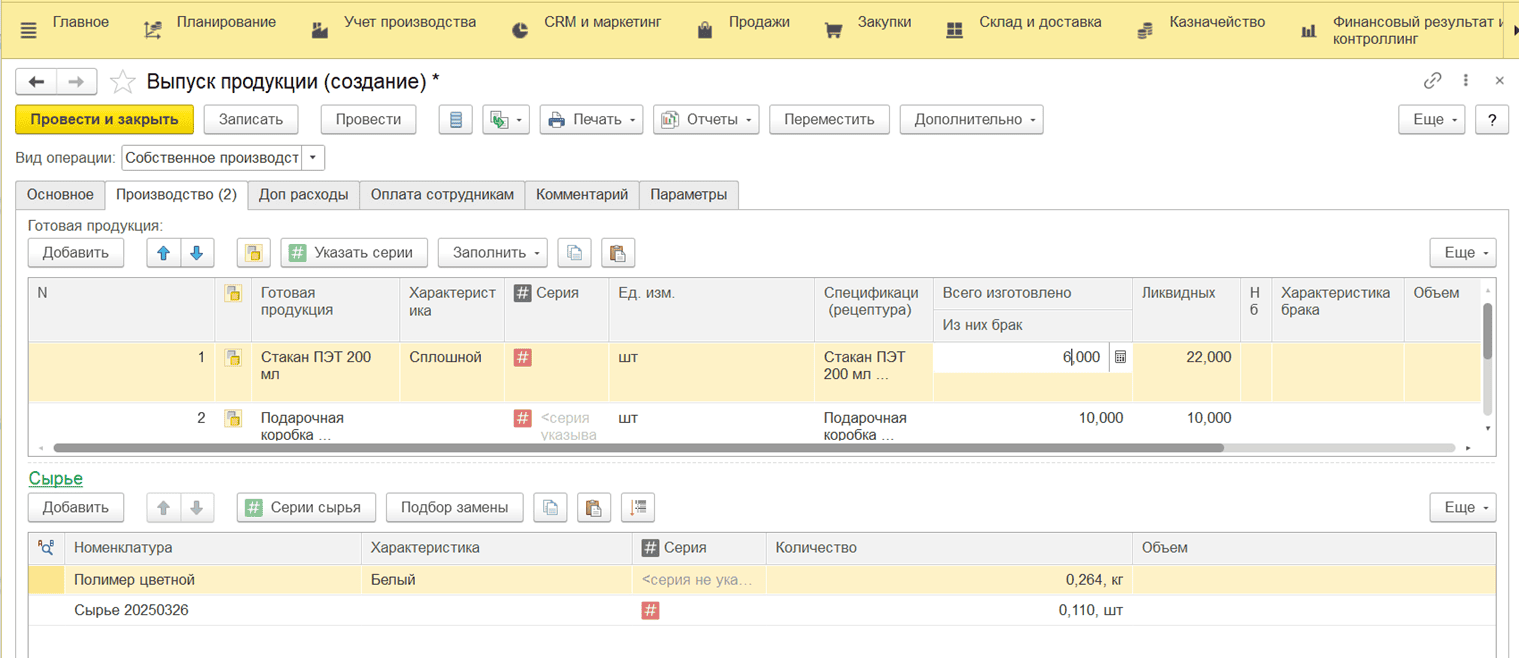Click the copy link chain icon
The image size is (1519, 658).
tap(1432, 81)
